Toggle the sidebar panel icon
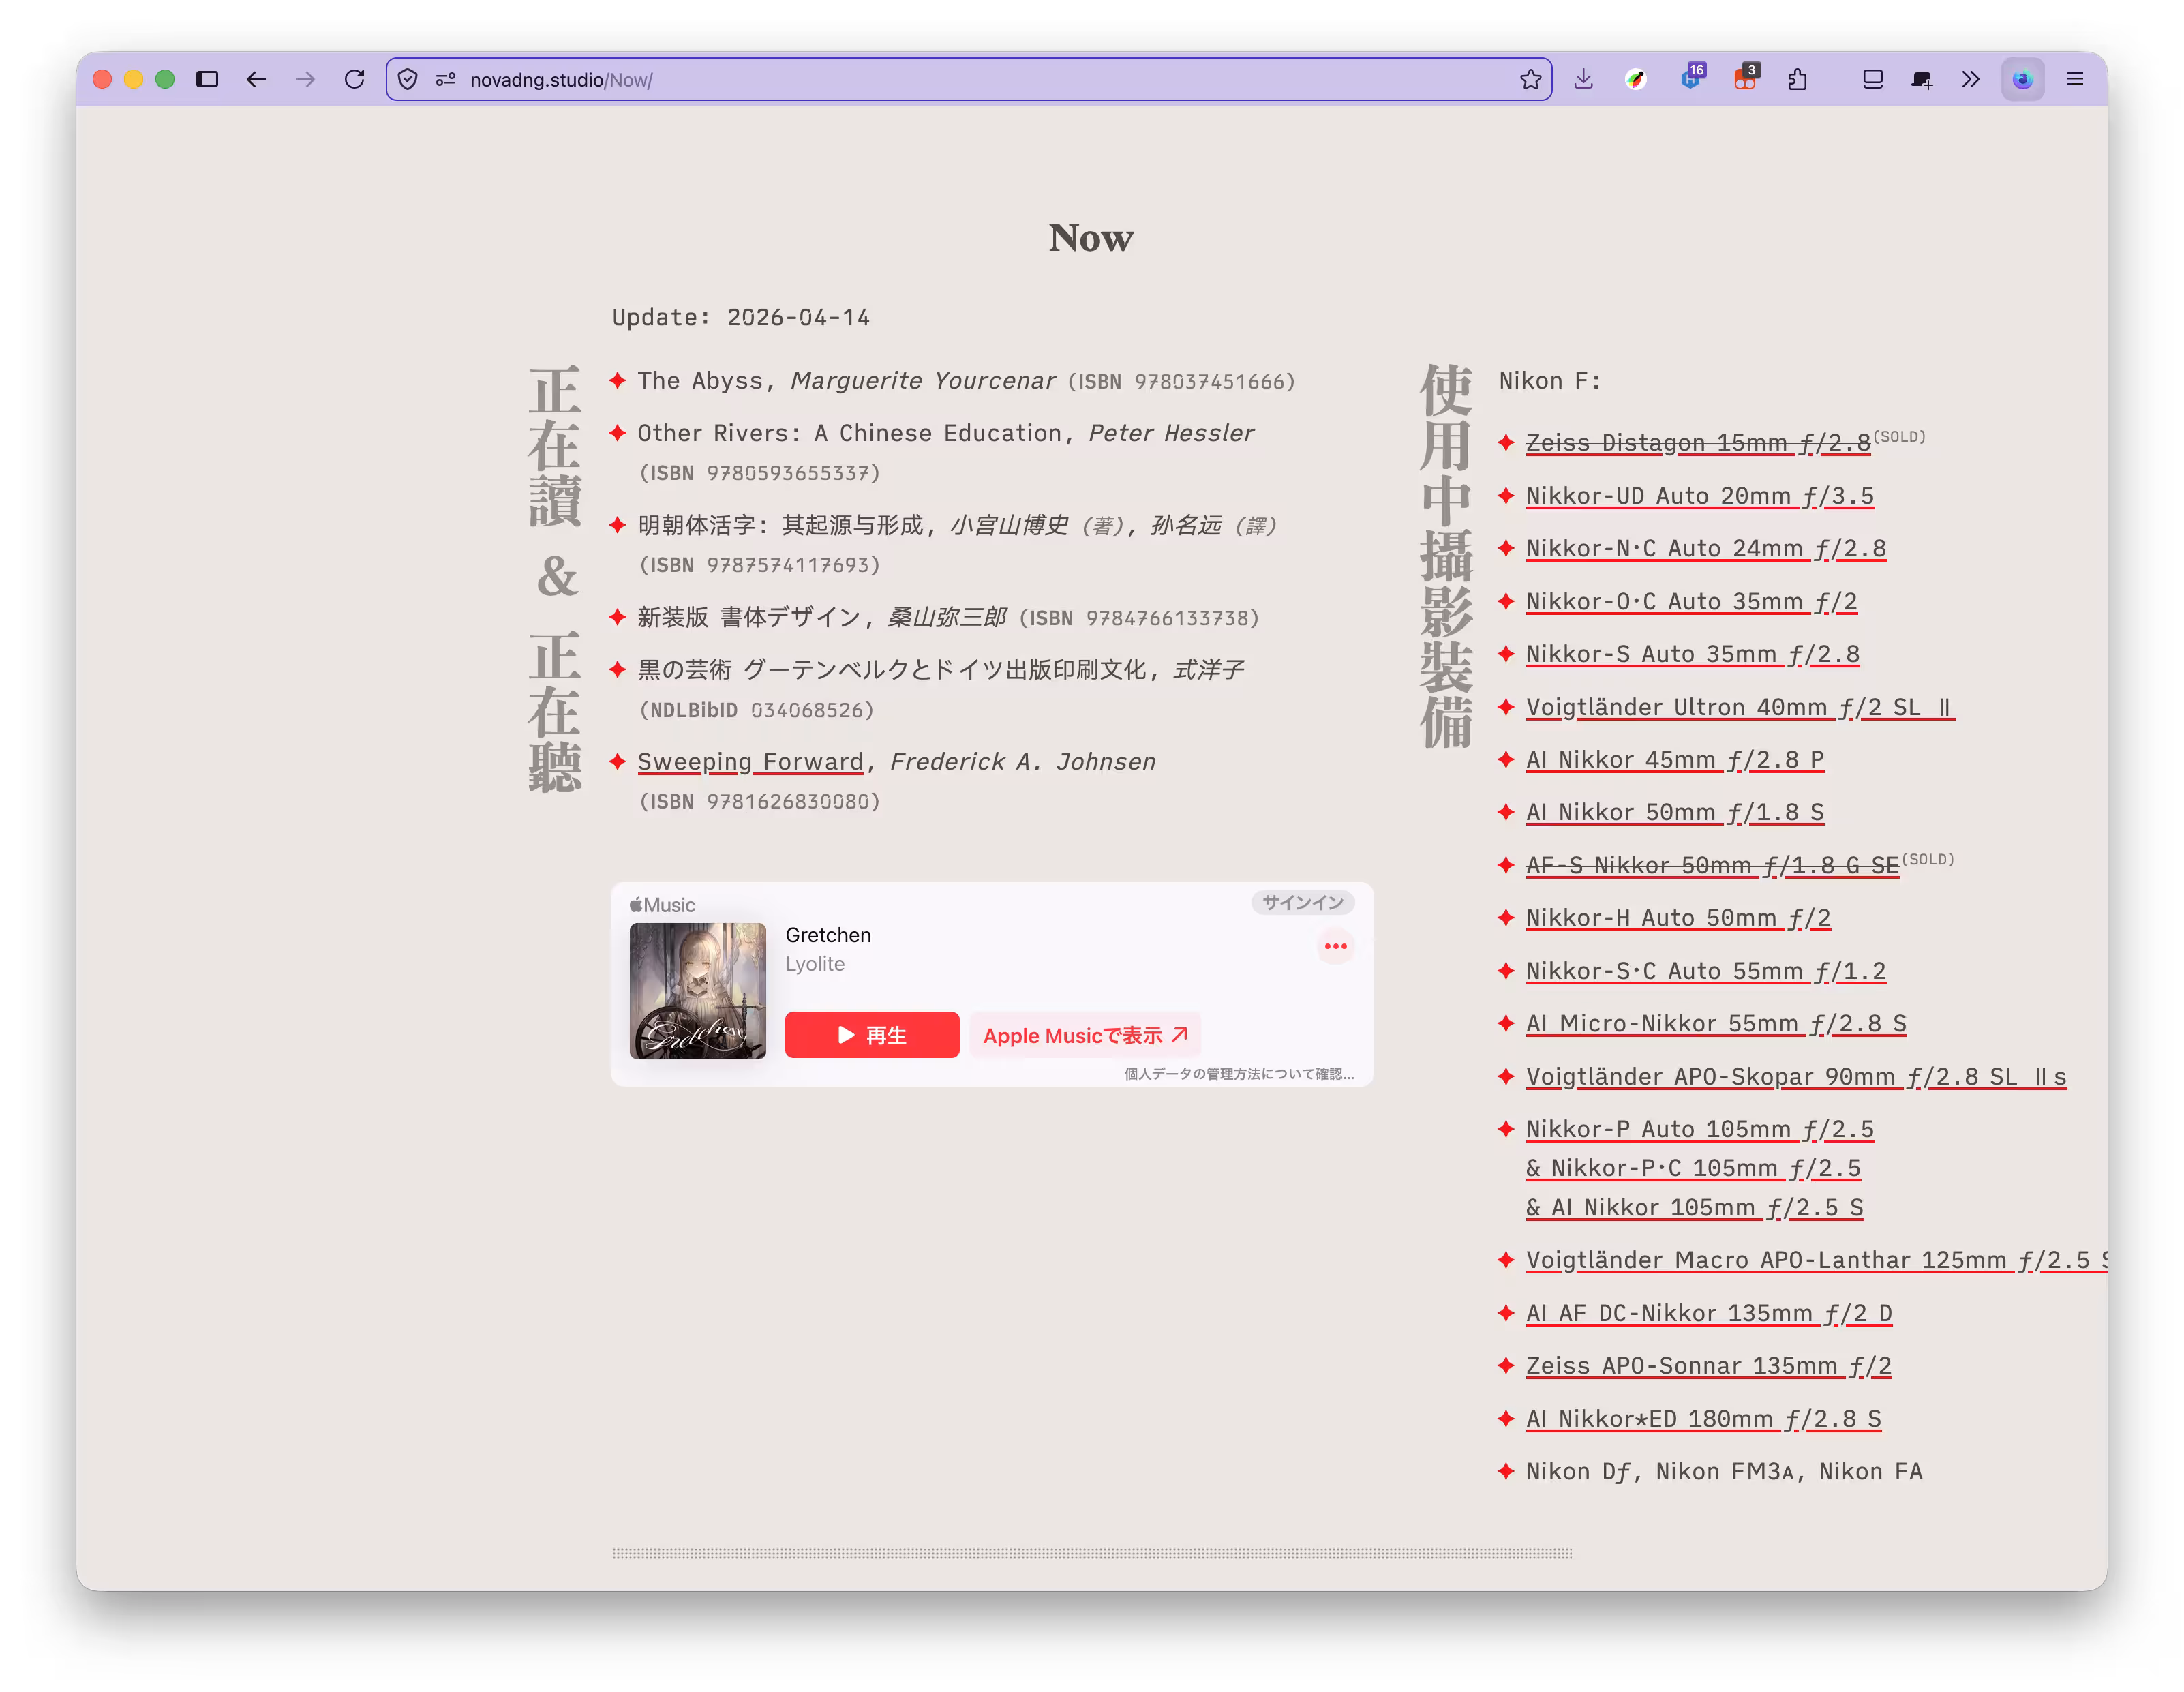Viewport: 2184px width, 1692px height. tap(207, 79)
